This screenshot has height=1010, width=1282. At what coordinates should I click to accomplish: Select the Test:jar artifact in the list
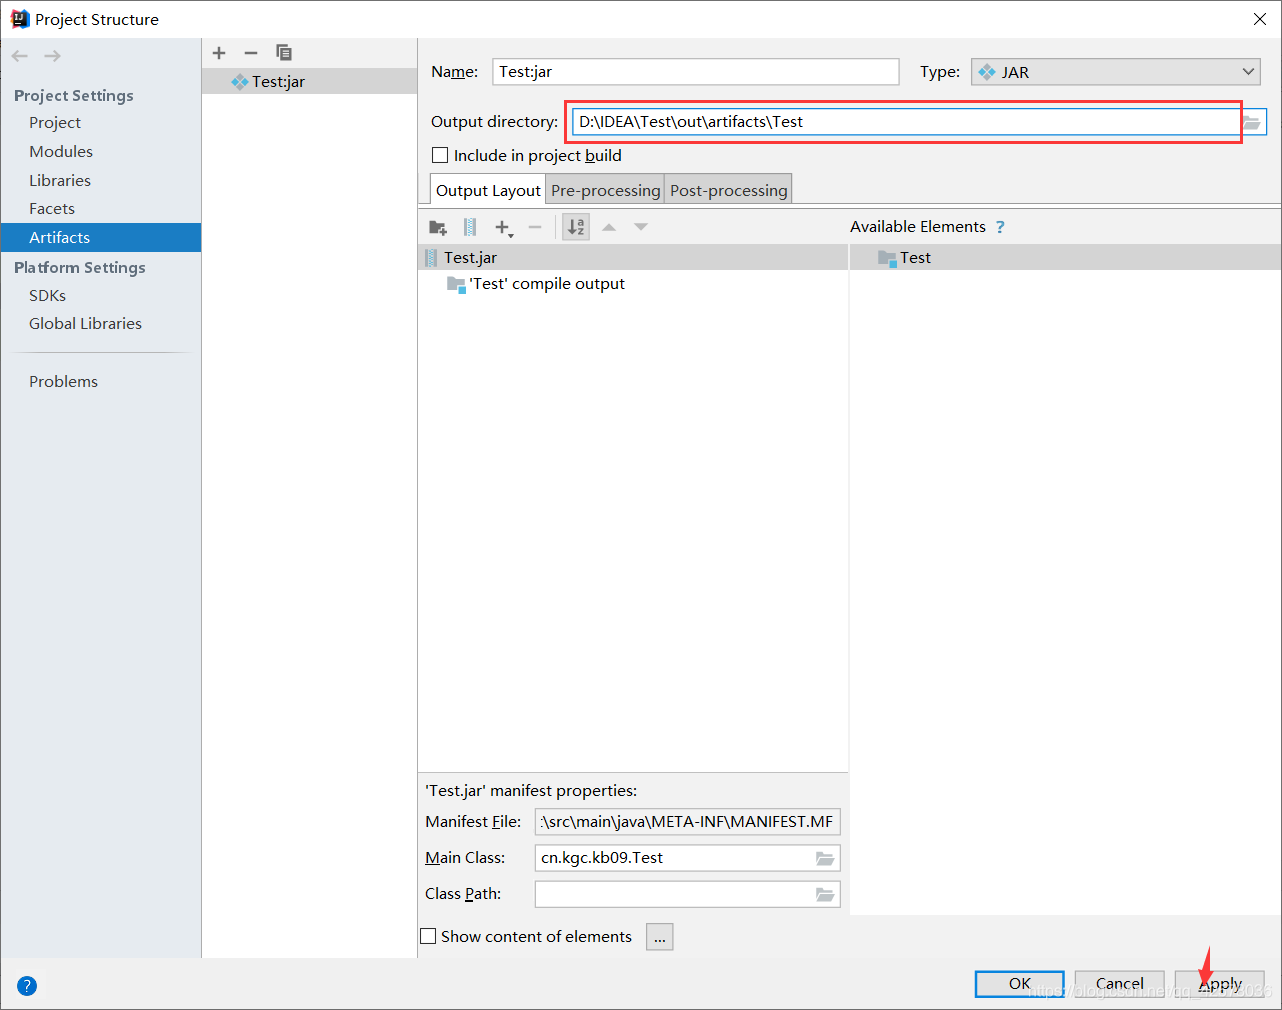[x=309, y=81]
